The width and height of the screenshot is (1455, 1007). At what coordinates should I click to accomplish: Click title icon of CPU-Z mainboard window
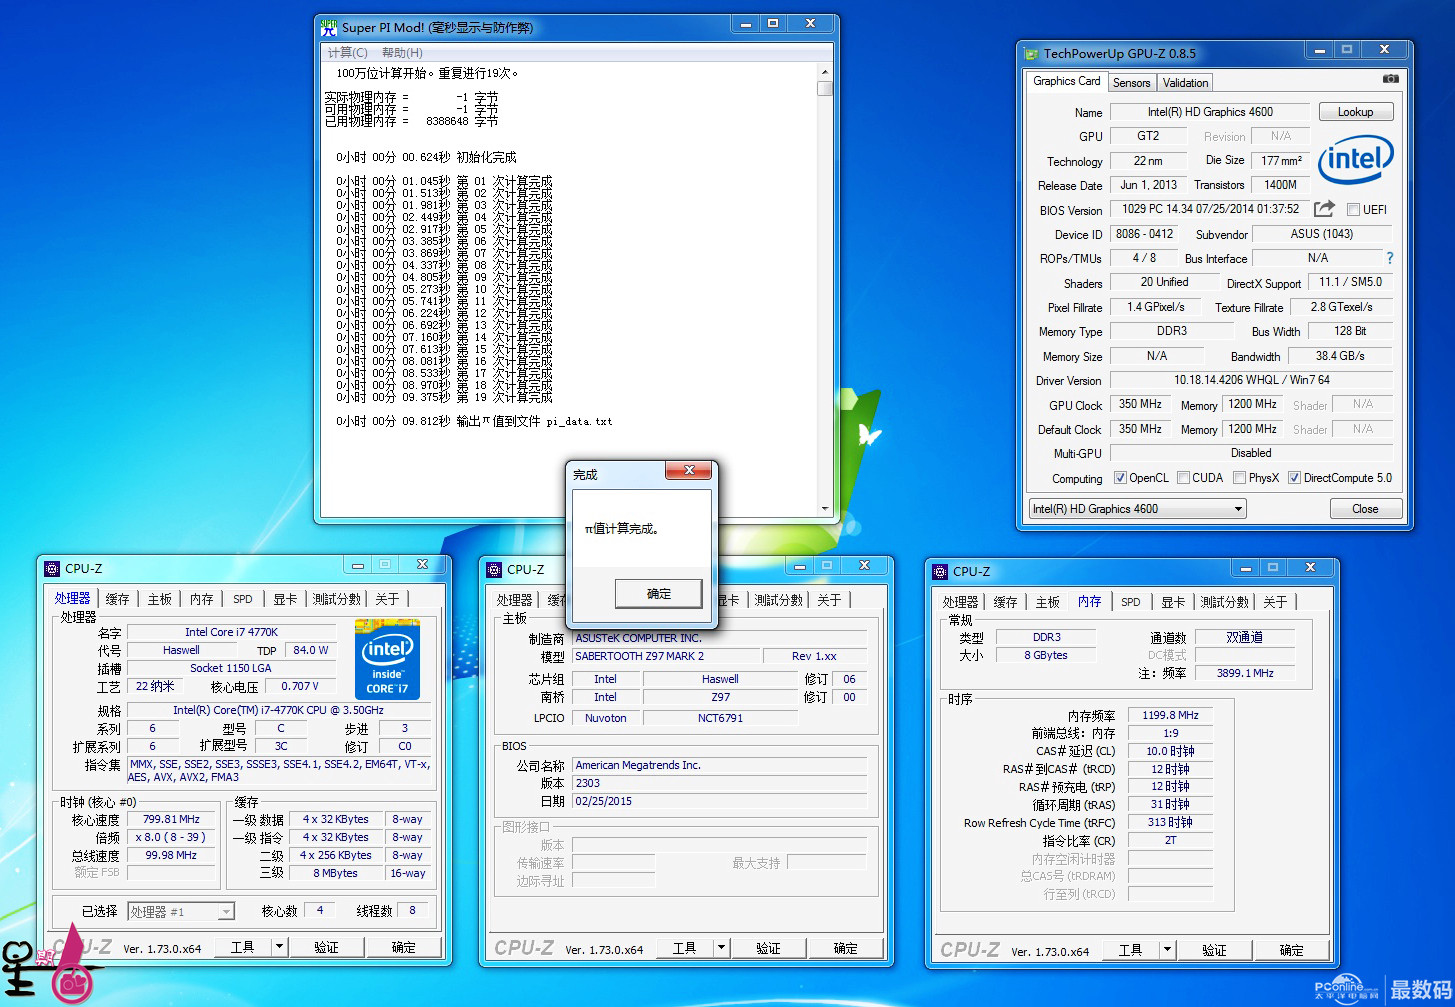494,569
